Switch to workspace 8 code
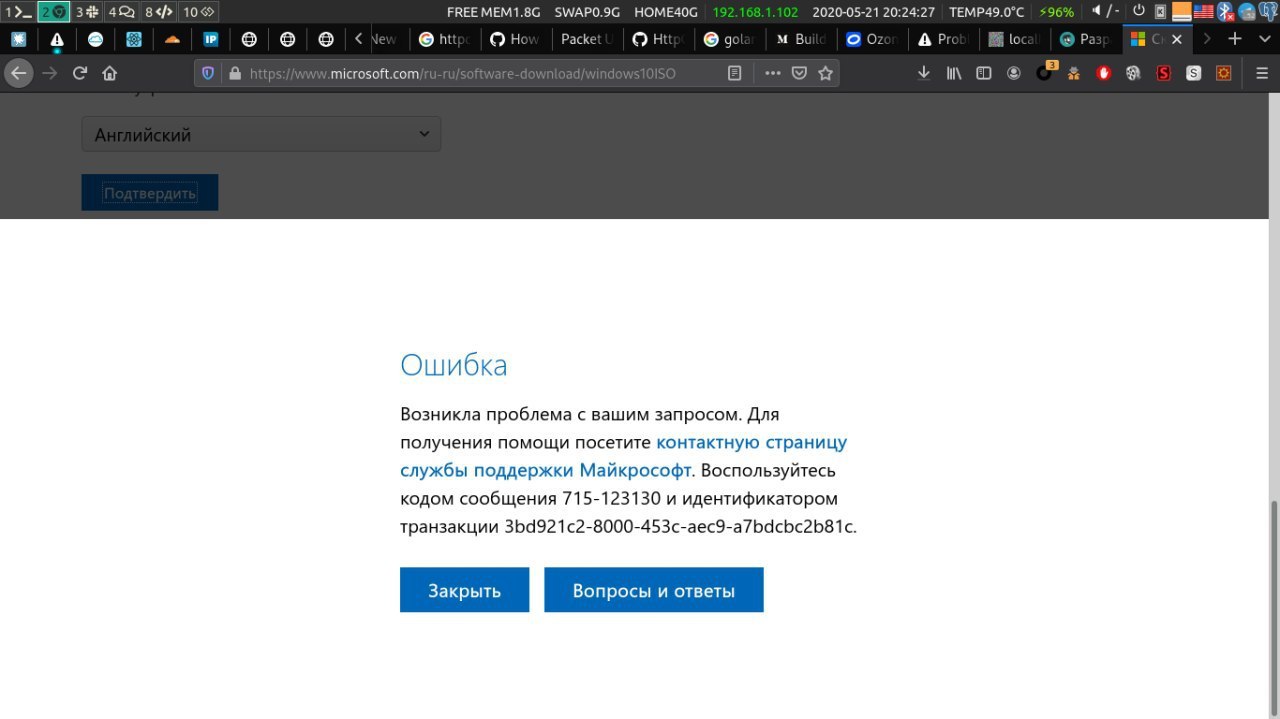Screen dimensions: 1280x719 159,12
